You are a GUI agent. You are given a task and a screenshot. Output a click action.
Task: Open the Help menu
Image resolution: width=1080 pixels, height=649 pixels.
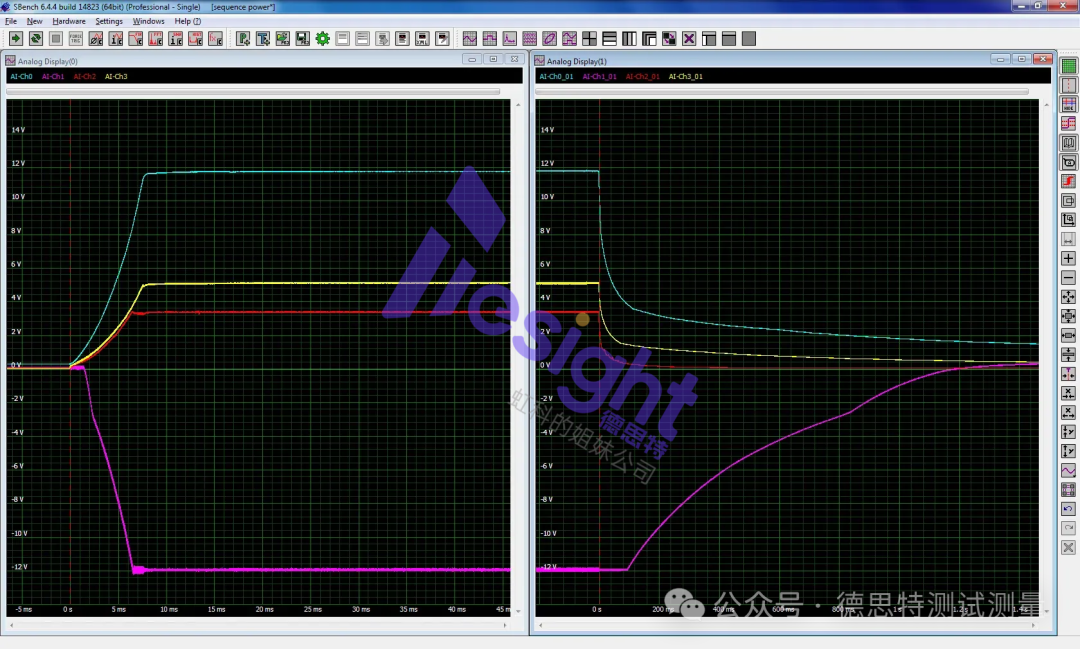(x=187, y=21)
